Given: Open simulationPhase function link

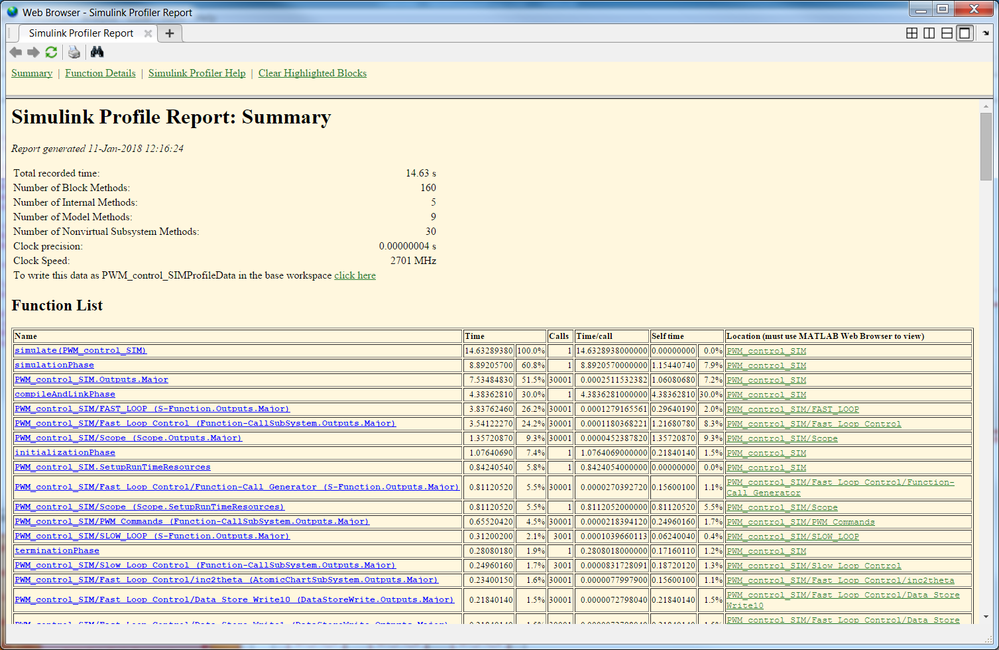Looking at the screenshot, I should pos(54,365).
